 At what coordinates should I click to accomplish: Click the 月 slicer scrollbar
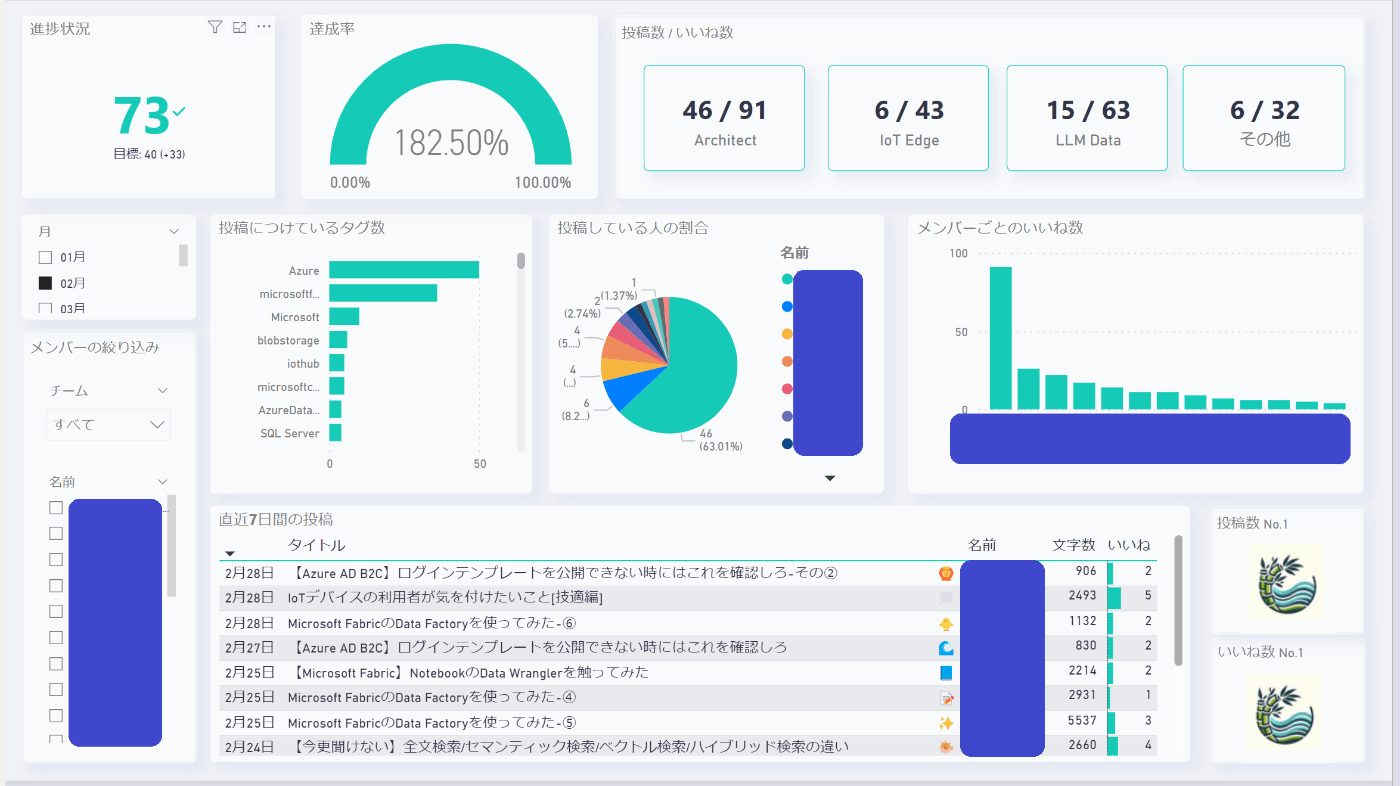click(183, 255)
